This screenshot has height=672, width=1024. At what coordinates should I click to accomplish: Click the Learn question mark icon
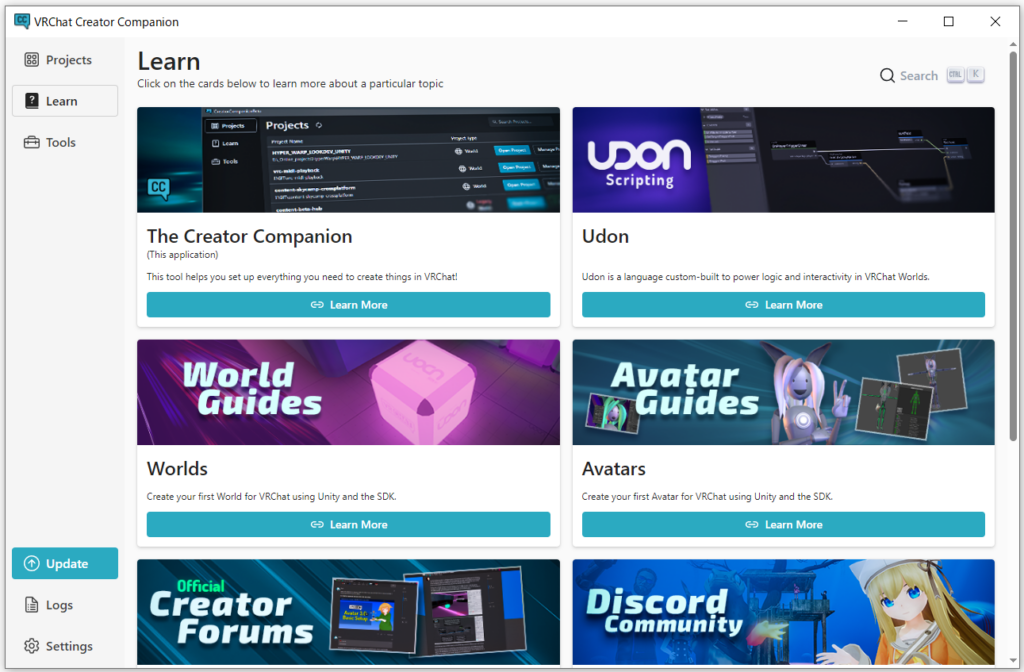pyautogui.click(x=31, y=101)
